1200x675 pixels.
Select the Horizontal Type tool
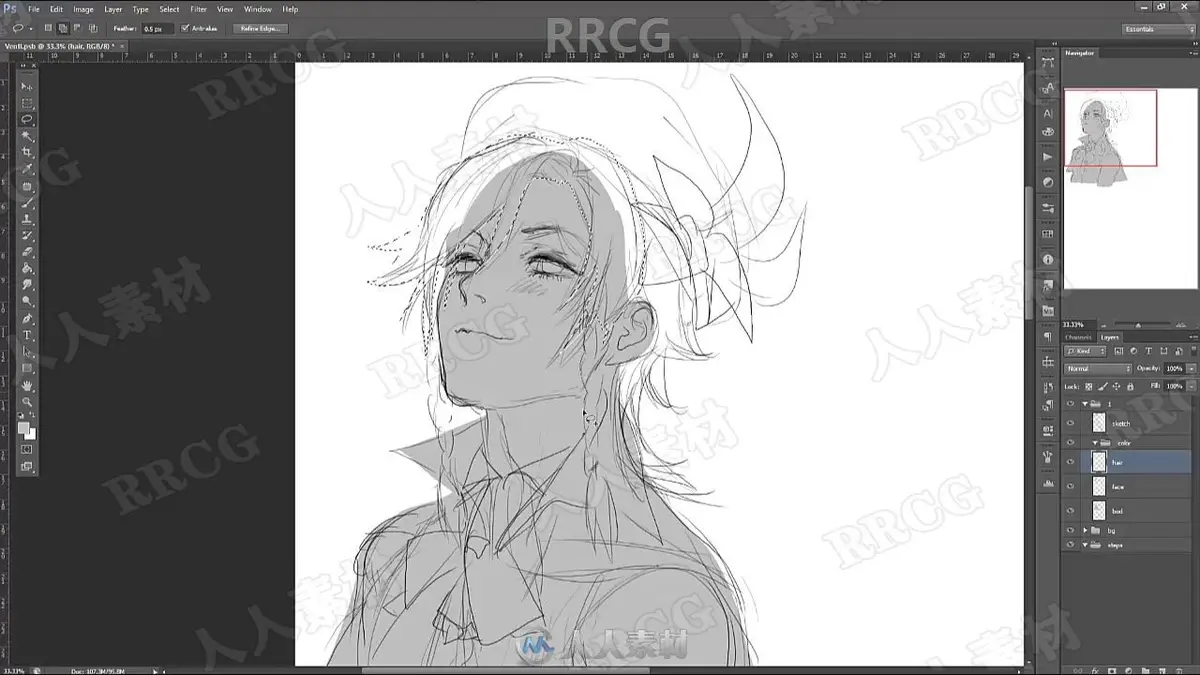click(x=27, y=335)
